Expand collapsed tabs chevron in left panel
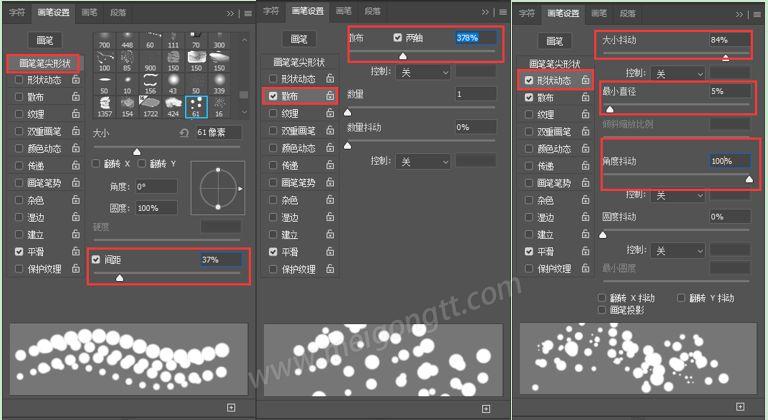The width and height of the screenshot is (768, 420). (231, 13)
